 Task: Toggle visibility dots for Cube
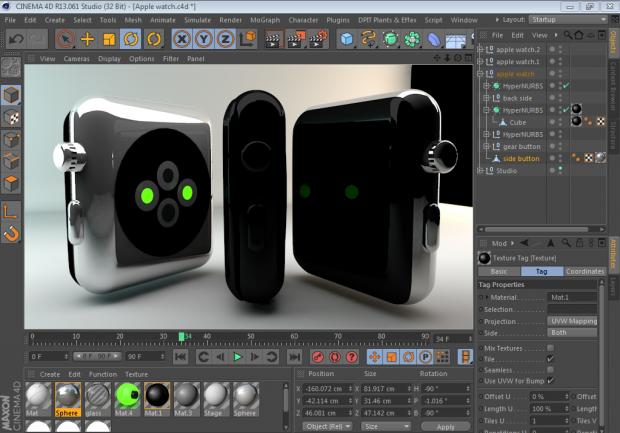(x=560, y=122)
